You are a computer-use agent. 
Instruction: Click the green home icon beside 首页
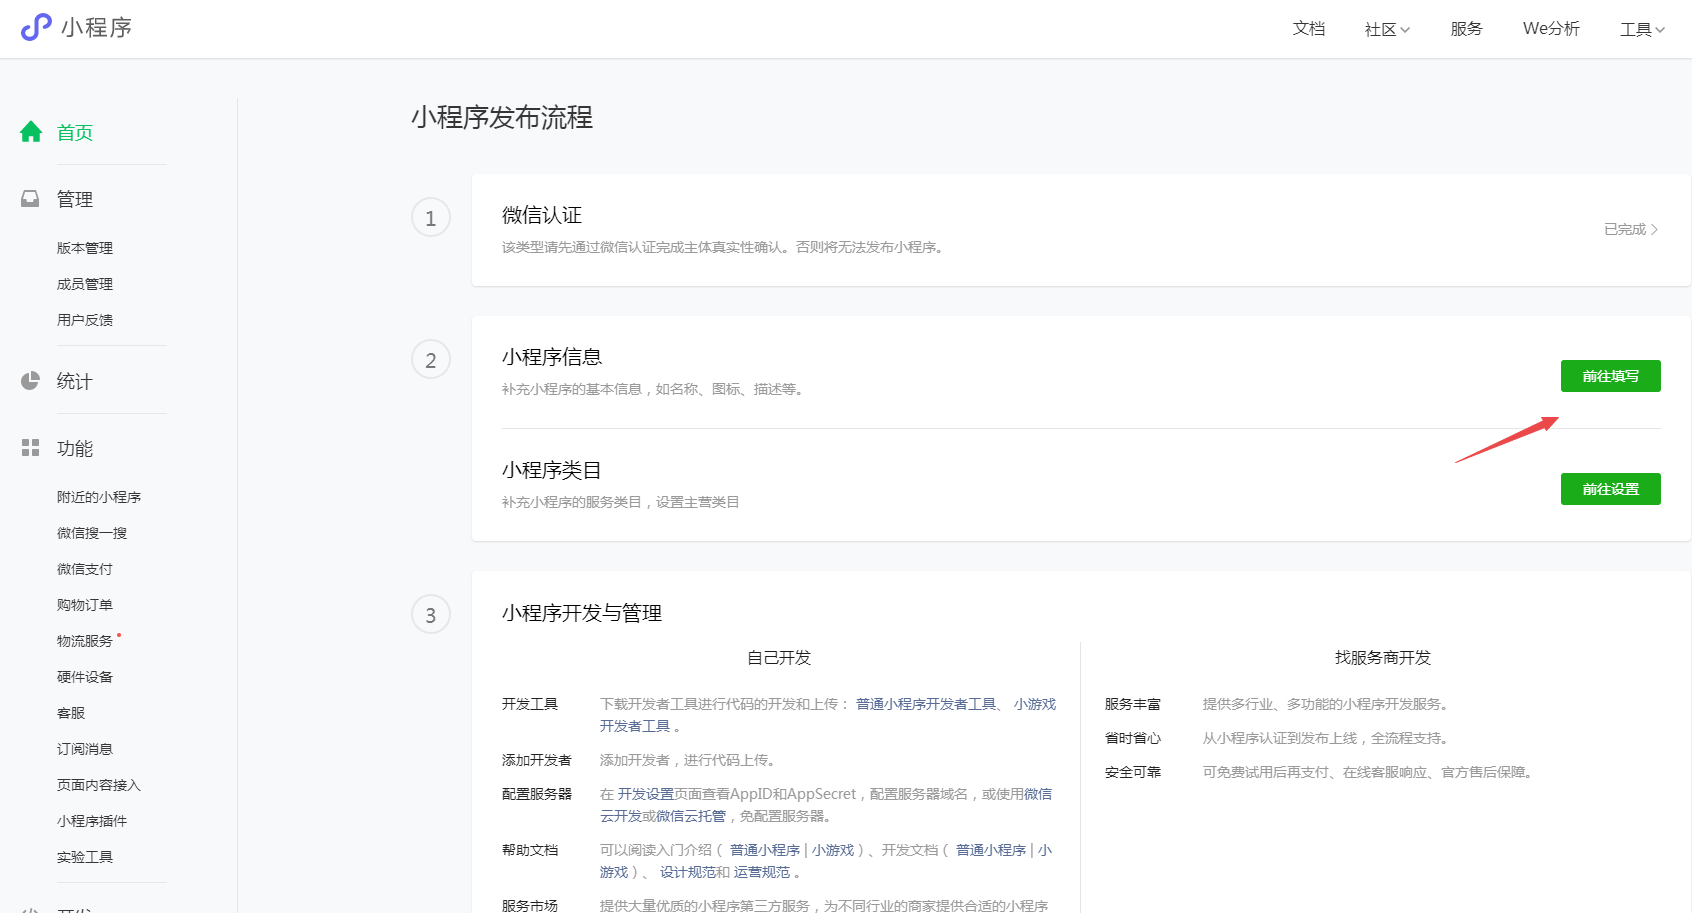point(31,132)
